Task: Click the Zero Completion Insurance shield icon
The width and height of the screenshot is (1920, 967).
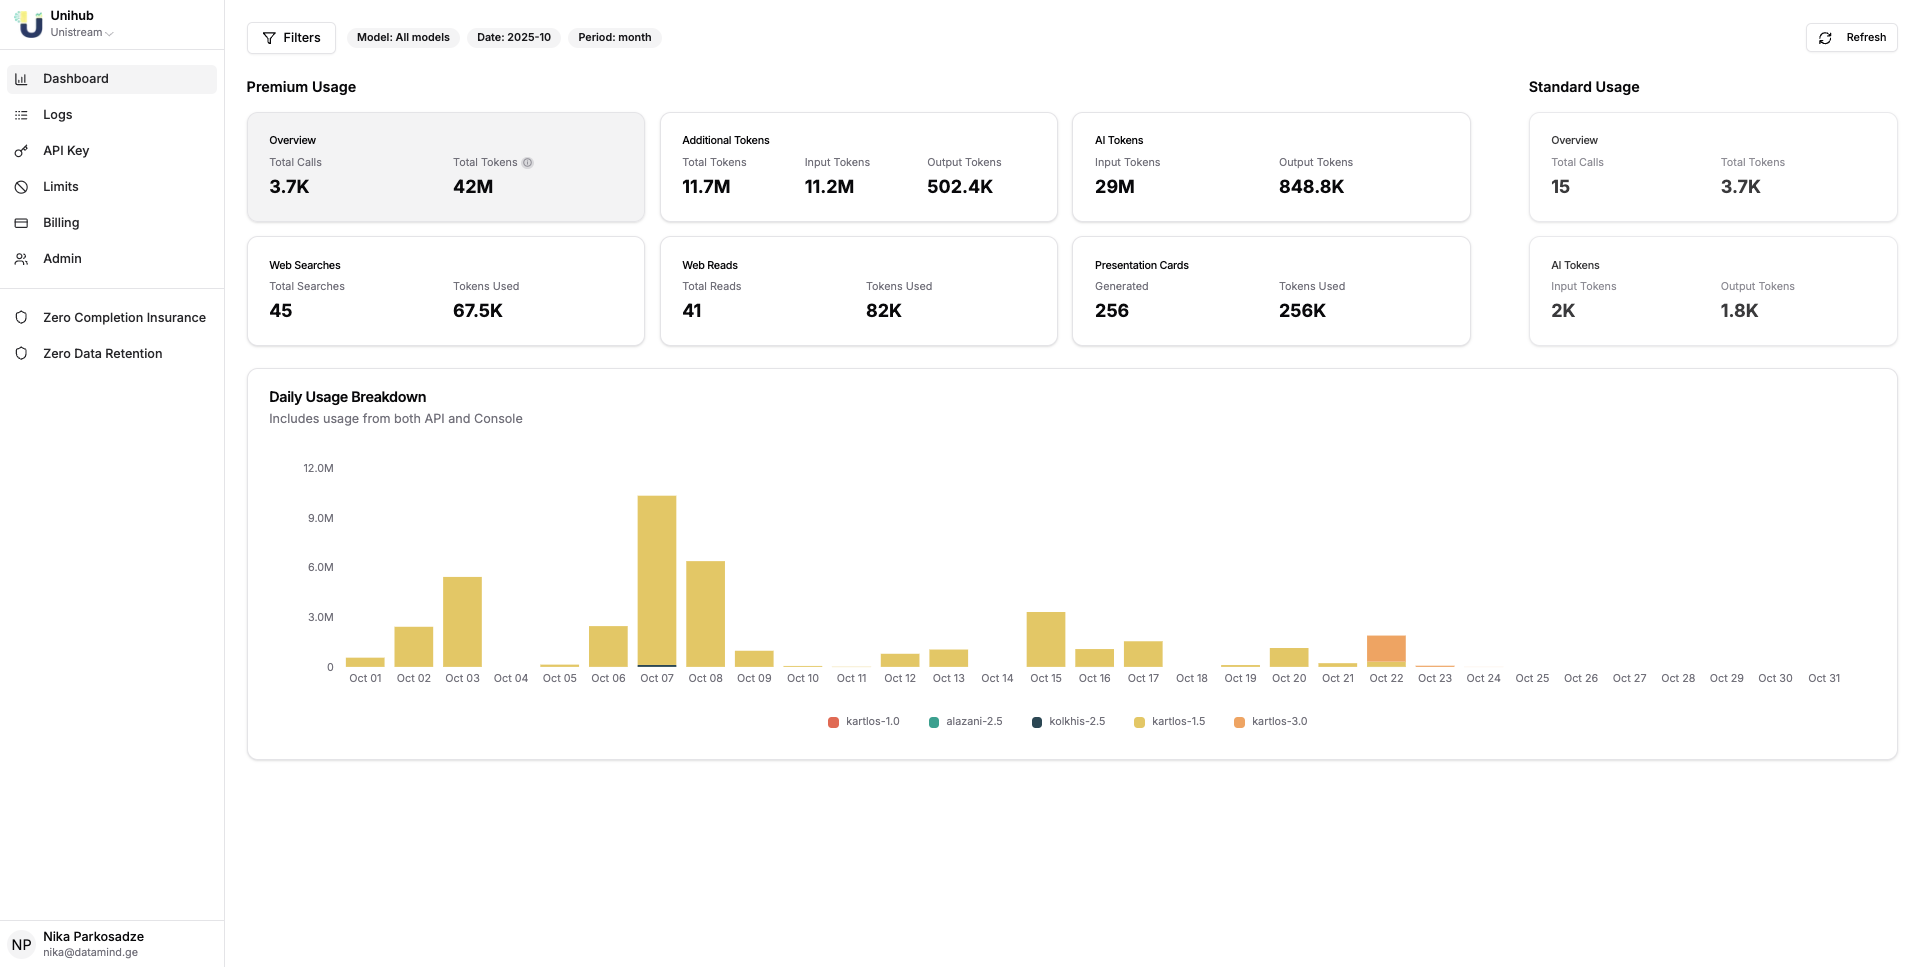Action: coord(21,318)
